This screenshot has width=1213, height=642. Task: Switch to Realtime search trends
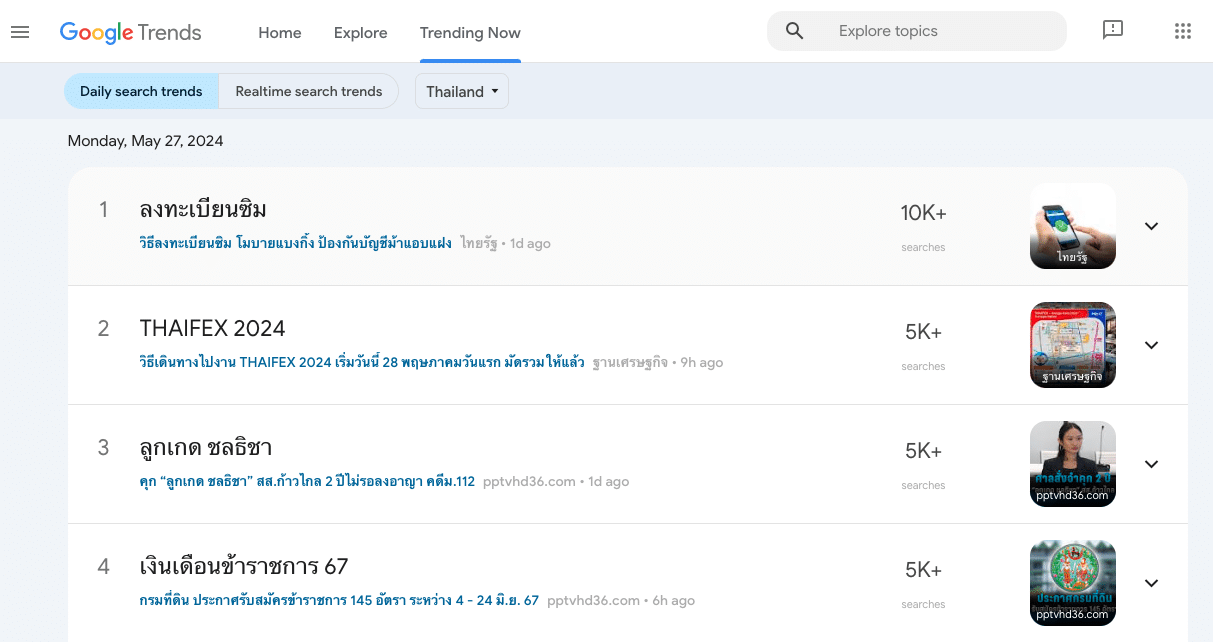point(309,91)
